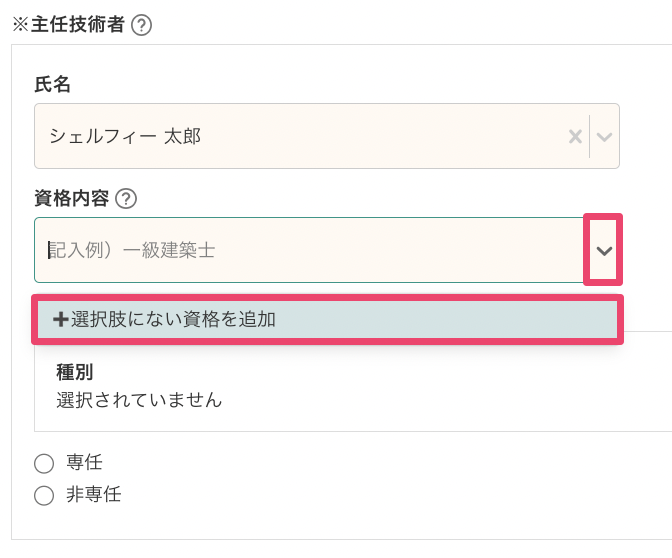Select the 非専任 radio button
This screenshot has height=558, width=672.
coord(43,495)
